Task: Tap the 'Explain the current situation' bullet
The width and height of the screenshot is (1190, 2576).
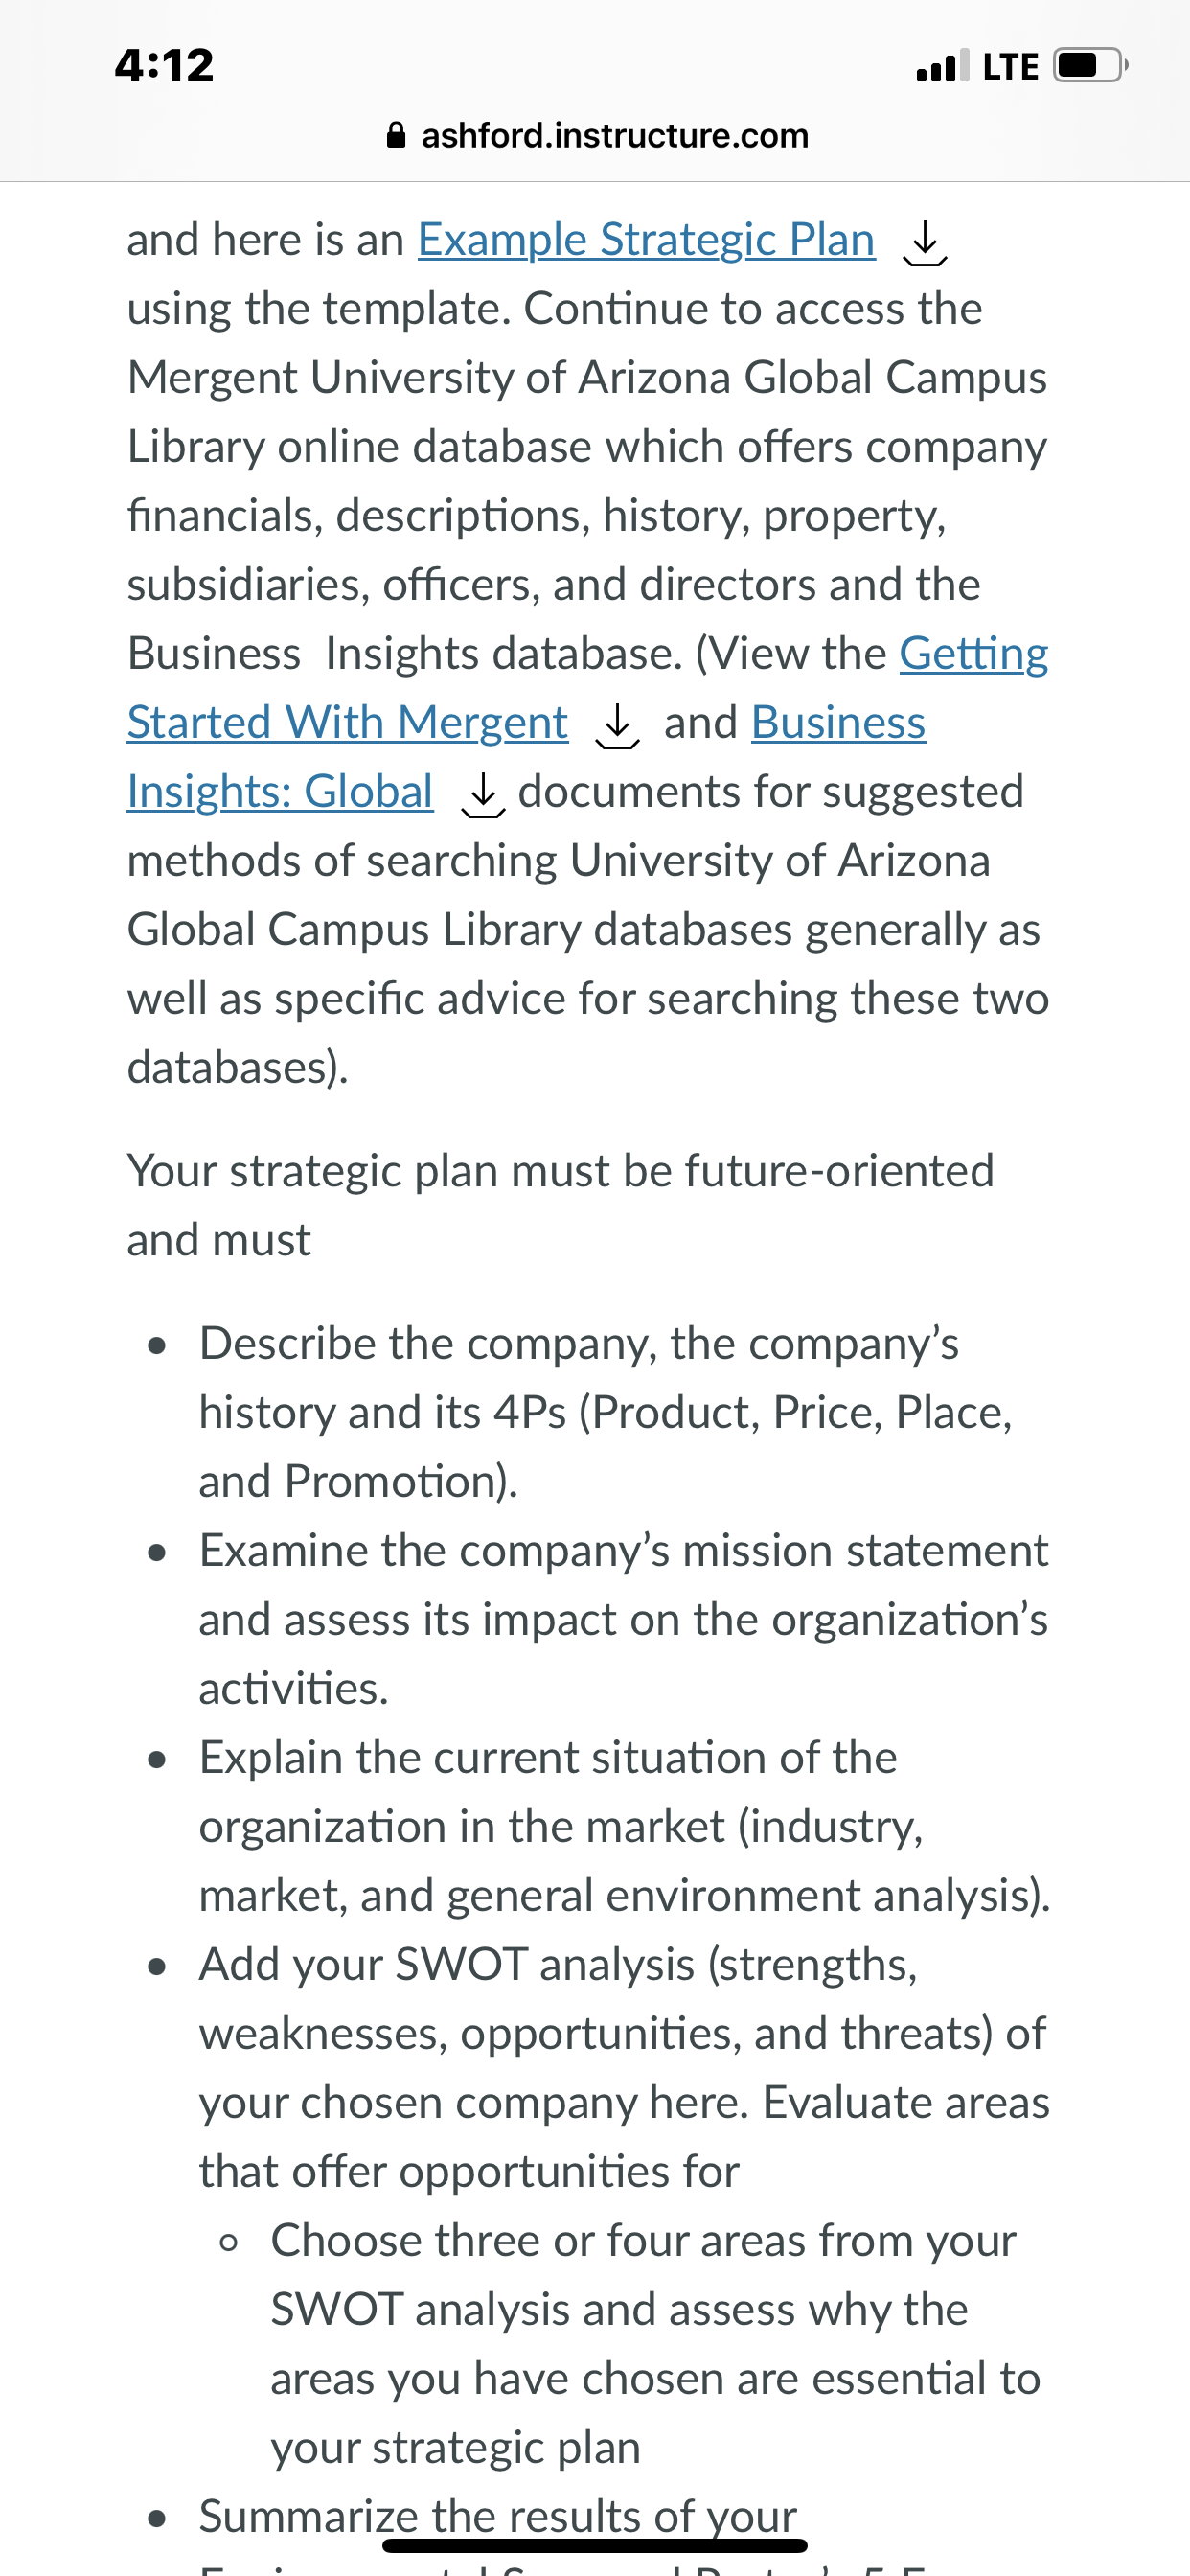Action: coord(625,1826)
